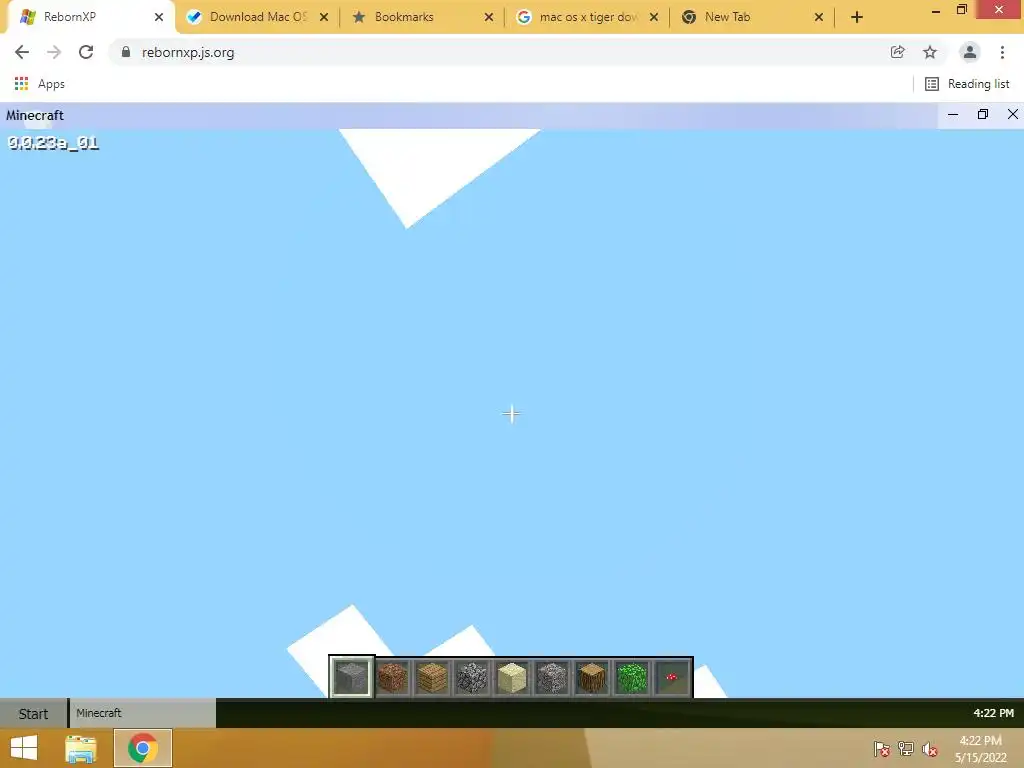Minimize the Minecraft window
Viewport: 1024px width, 768px height.
[x=953, y=115]
